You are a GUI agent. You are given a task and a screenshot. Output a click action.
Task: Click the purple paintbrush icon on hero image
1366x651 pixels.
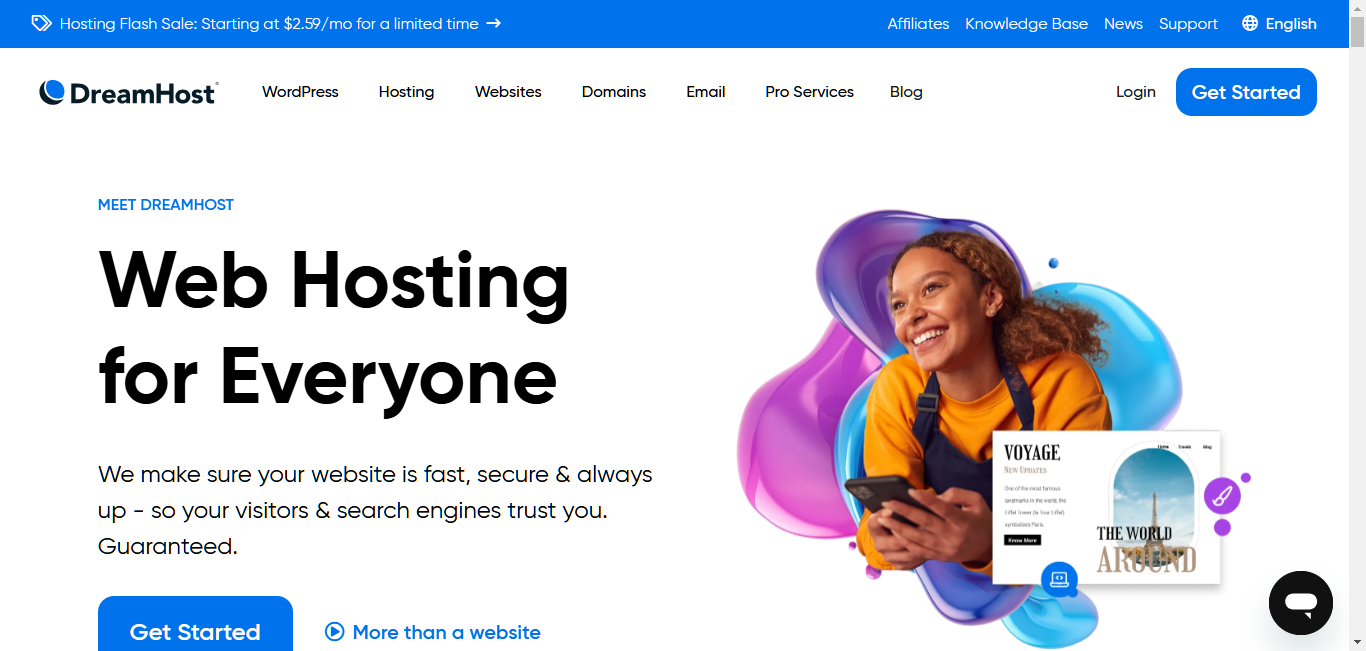click(1221, 495)
